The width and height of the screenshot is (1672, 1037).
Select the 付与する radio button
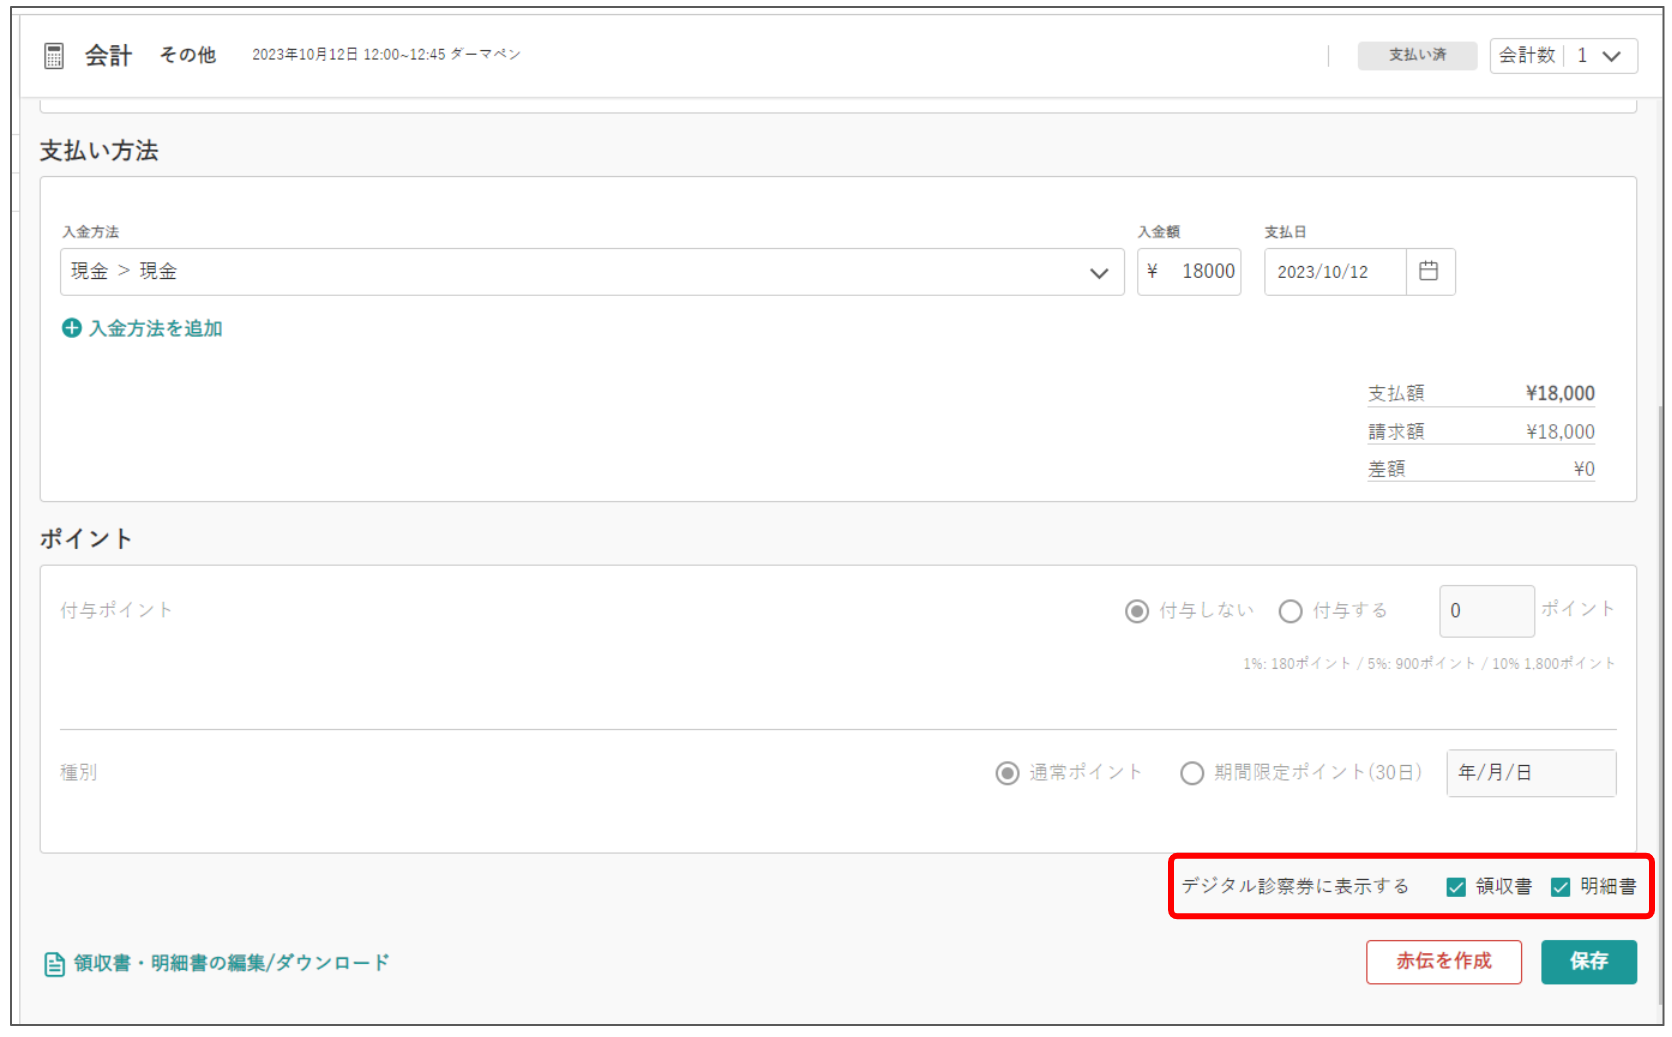(x=1290, y=611)
